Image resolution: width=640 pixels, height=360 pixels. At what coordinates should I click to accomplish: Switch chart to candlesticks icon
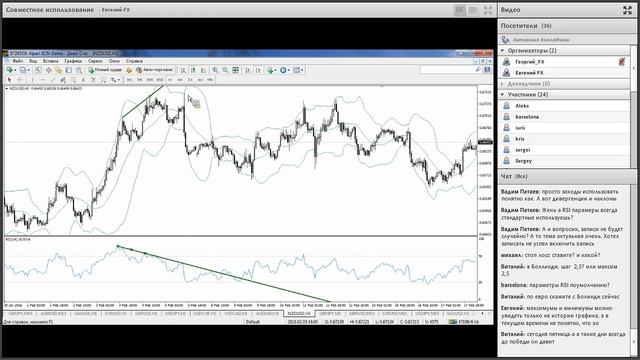pos(193,70)
